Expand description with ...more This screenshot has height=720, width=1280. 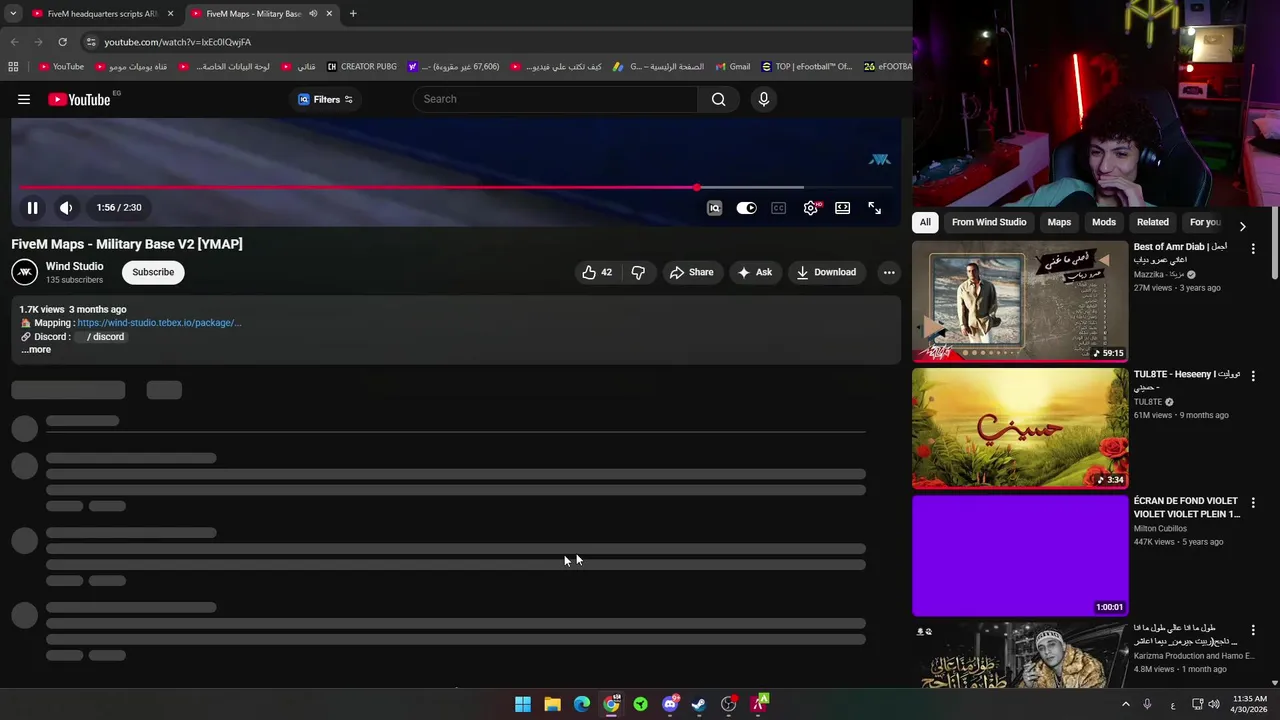pyautogui.click(x=36, y=350)
